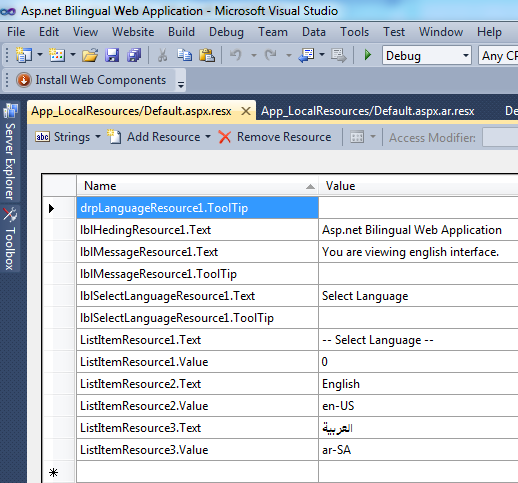
Task: Select the ListItemResource3.Text name cell
Action: pyautogui.click(x=197, y=428)
